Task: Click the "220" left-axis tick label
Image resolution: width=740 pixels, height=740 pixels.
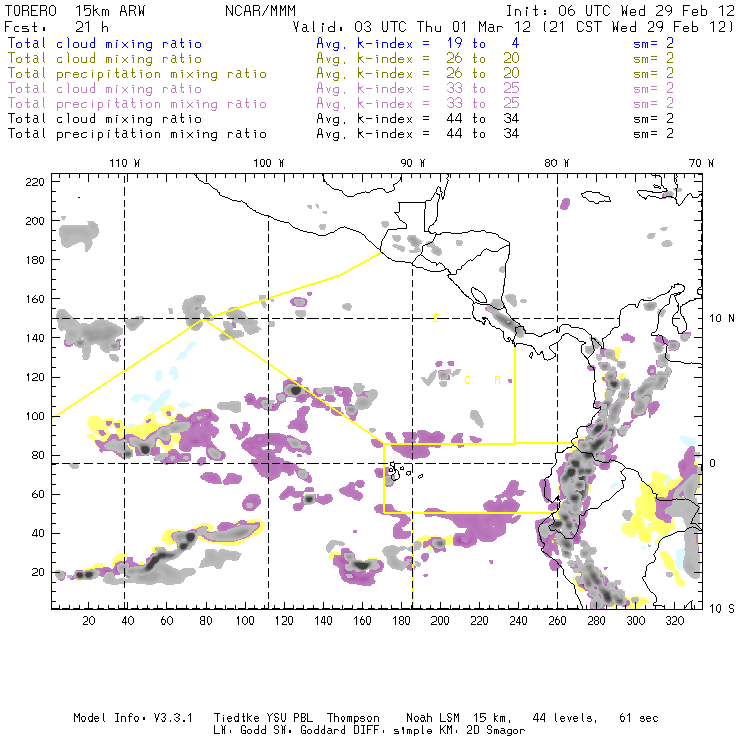Action: [x=35, y=182]
